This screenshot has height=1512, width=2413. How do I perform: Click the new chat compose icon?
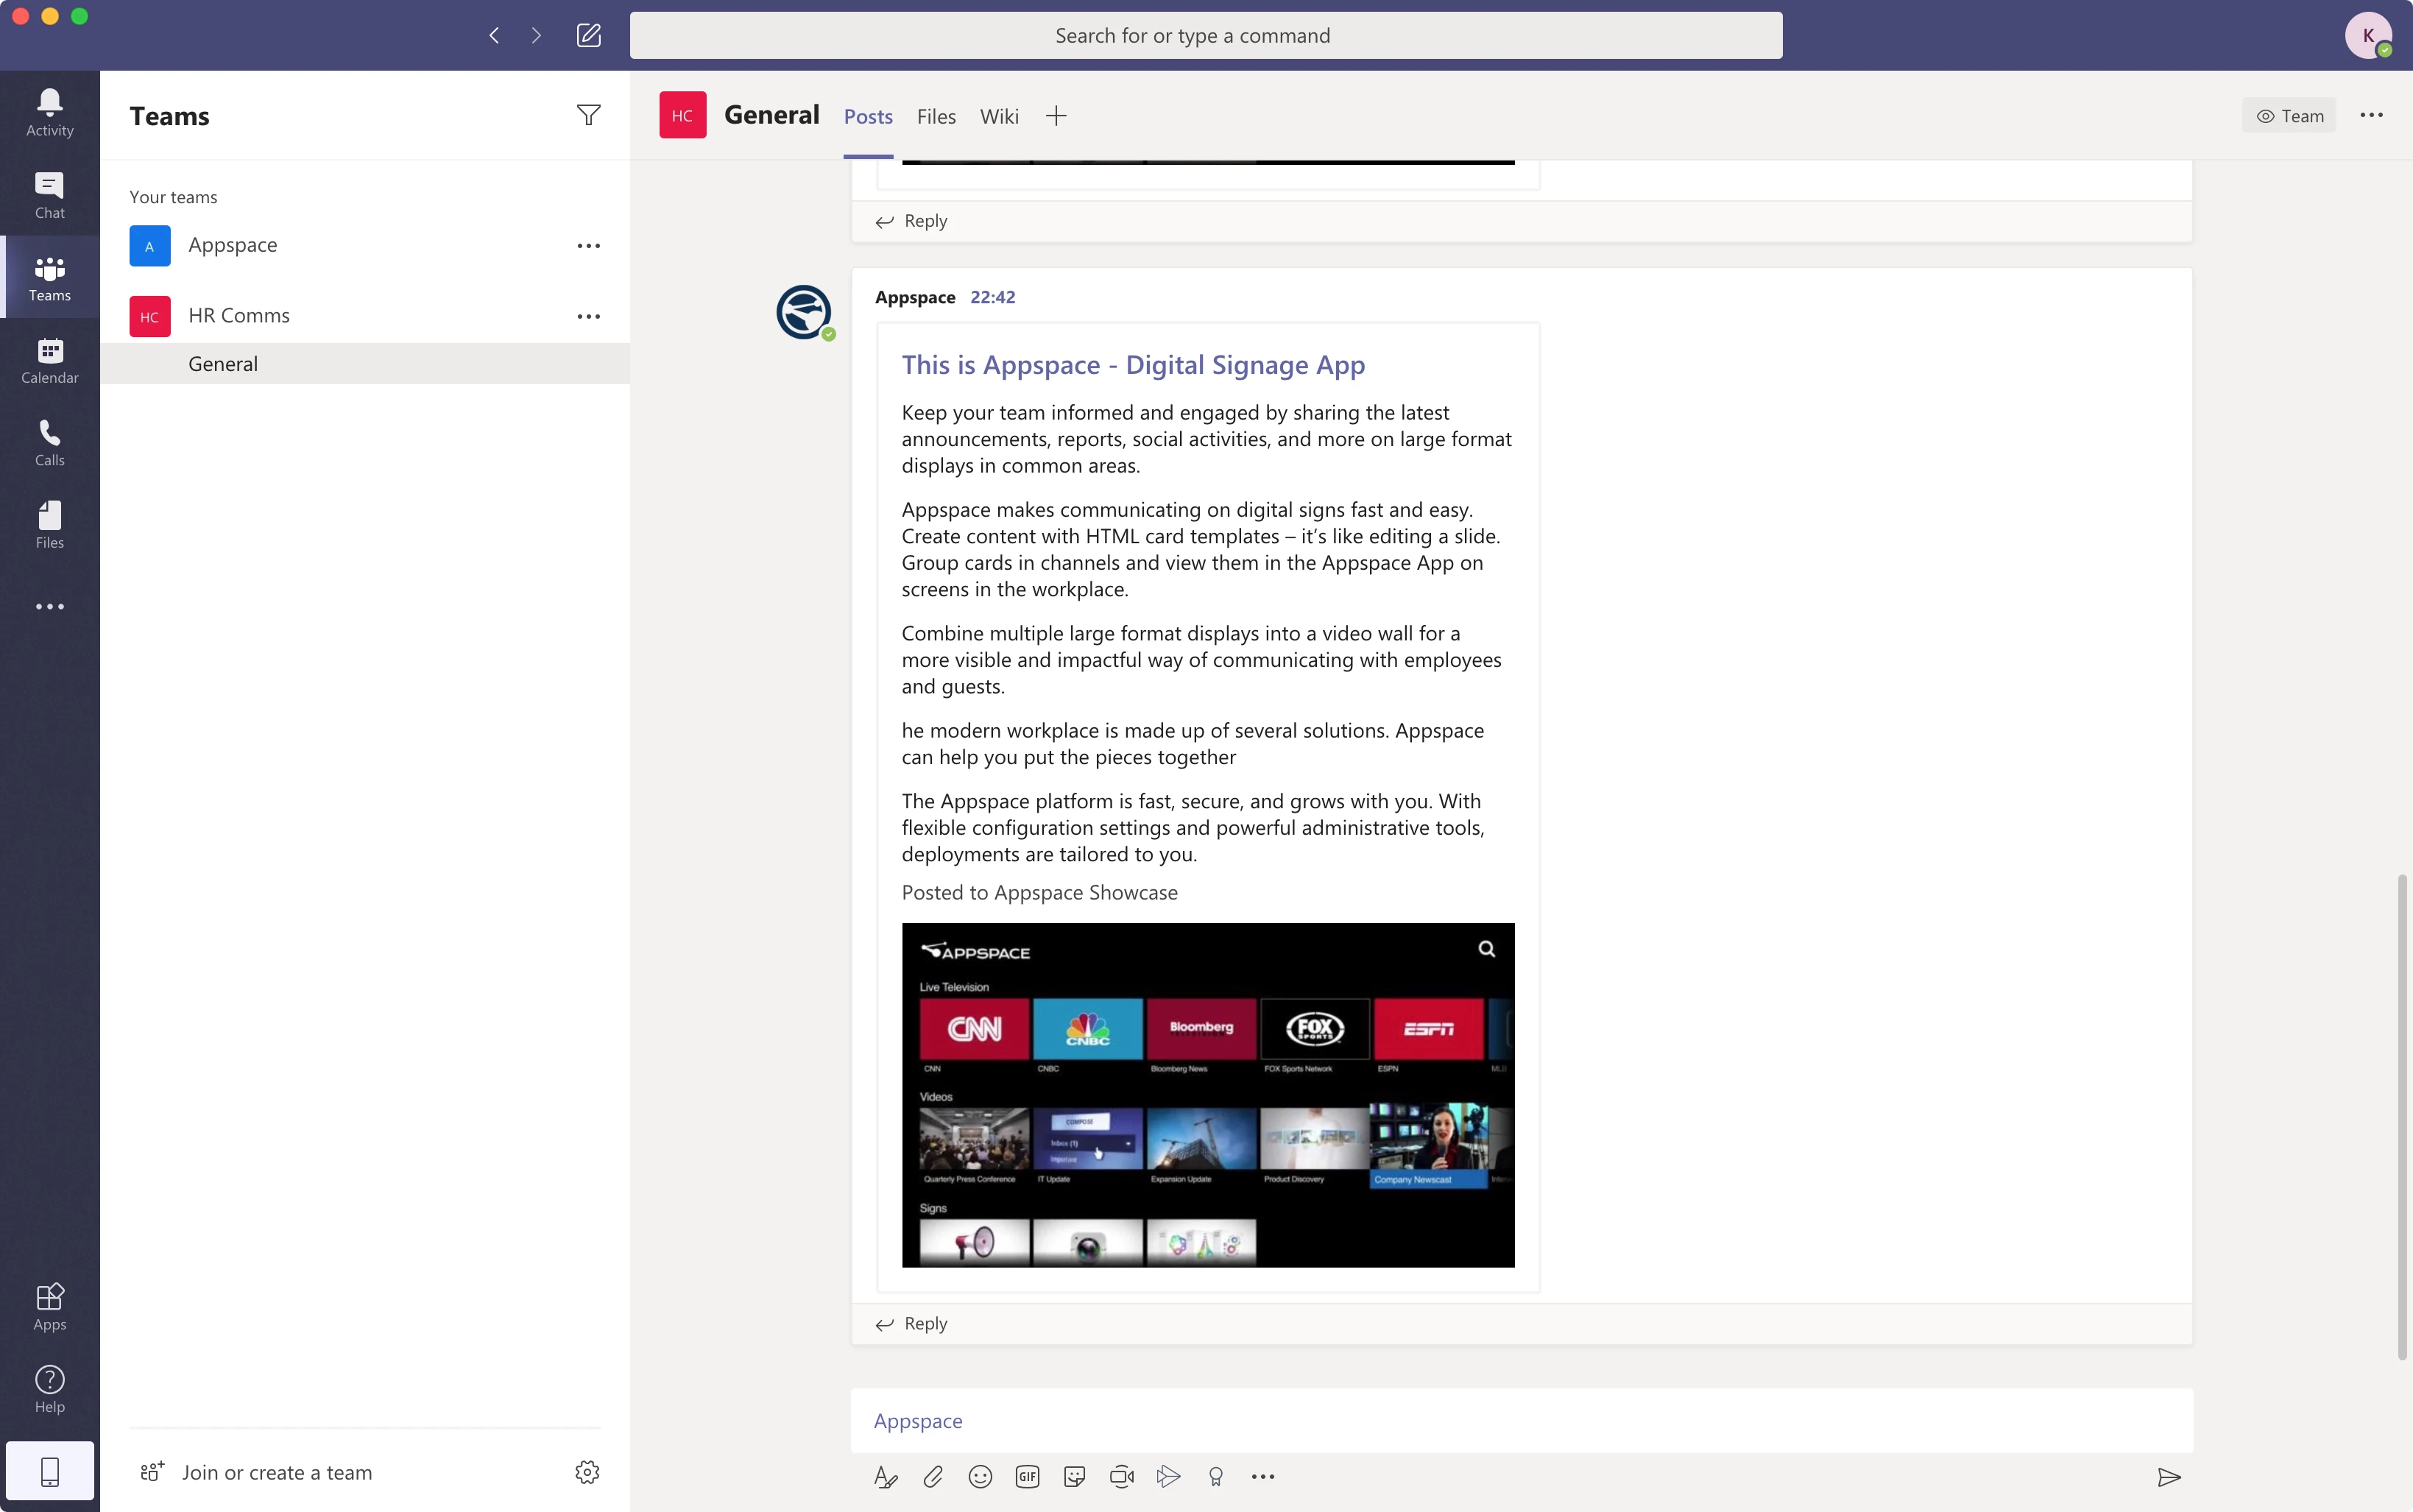point(588,36)
